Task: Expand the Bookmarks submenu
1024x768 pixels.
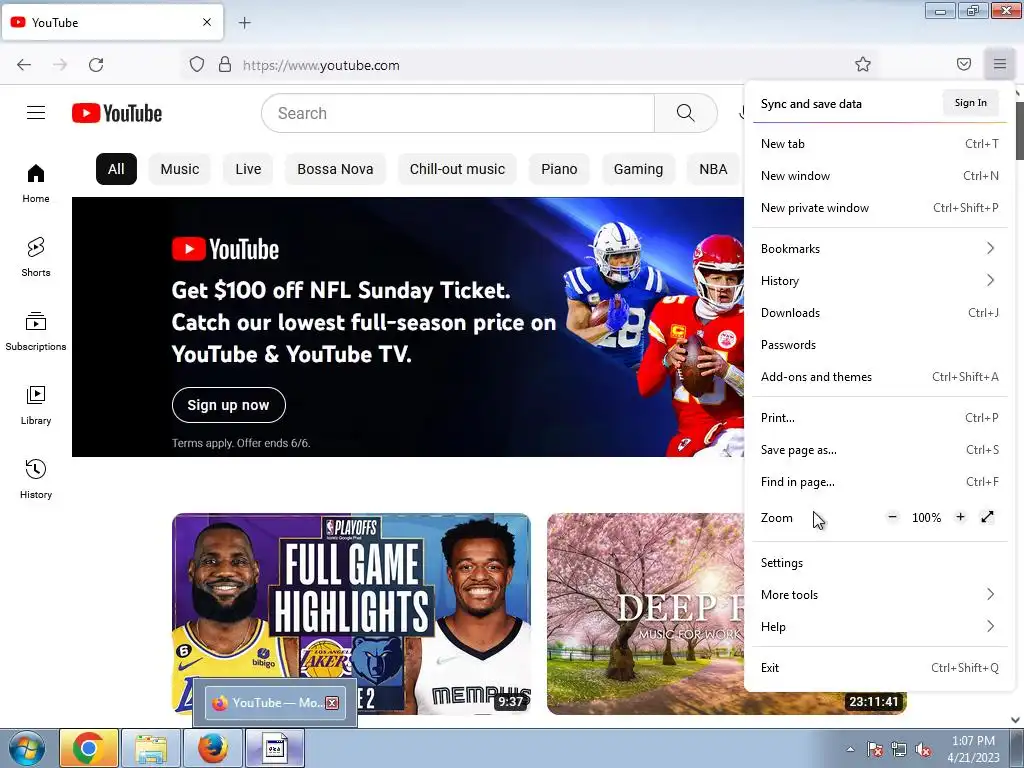Action: 880,249
